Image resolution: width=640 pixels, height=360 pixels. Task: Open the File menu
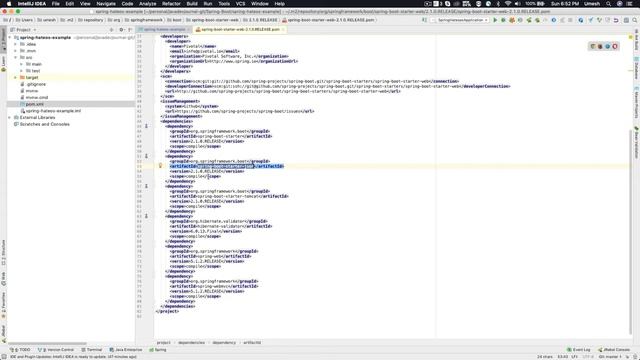click(56, 4)
